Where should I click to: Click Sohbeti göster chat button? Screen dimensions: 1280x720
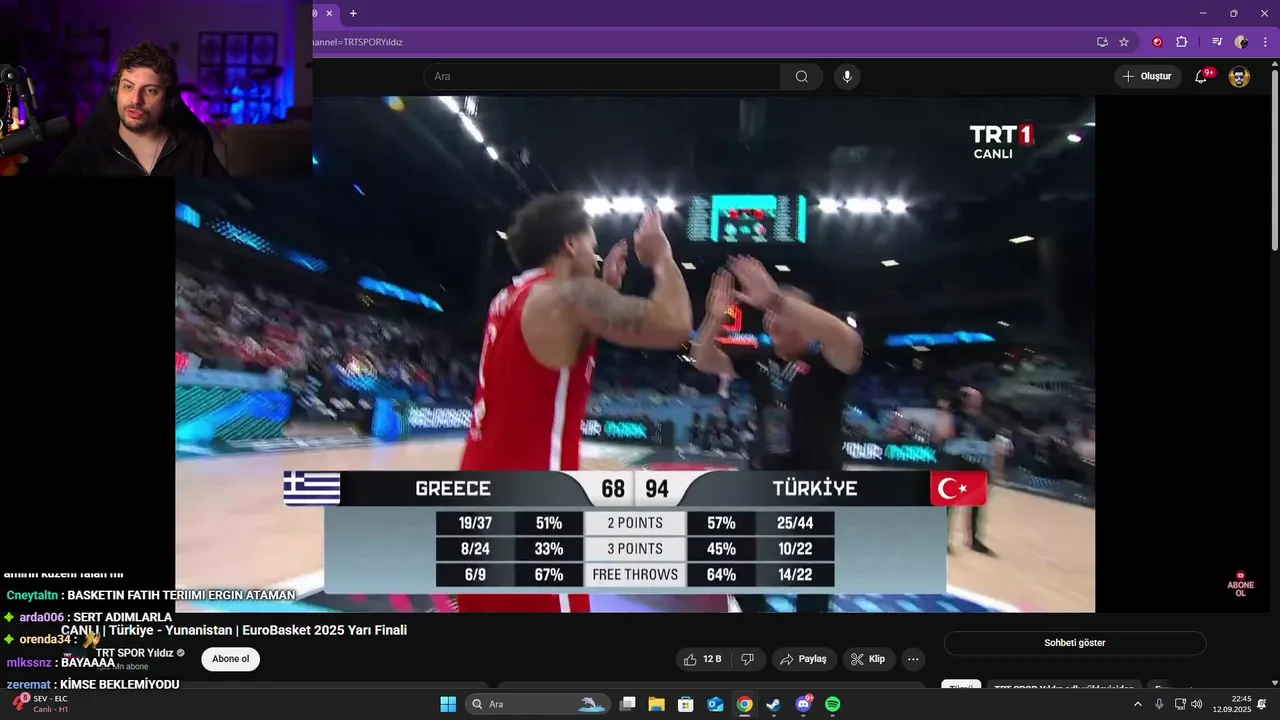click(x=1075, y=643)
